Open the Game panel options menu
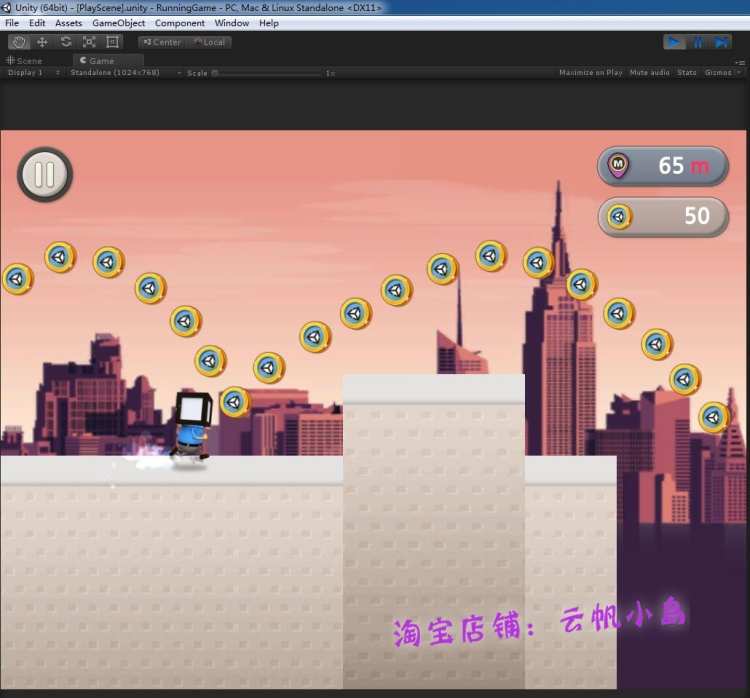This screenshot has width=750, height=698. [x=740, y=62]
